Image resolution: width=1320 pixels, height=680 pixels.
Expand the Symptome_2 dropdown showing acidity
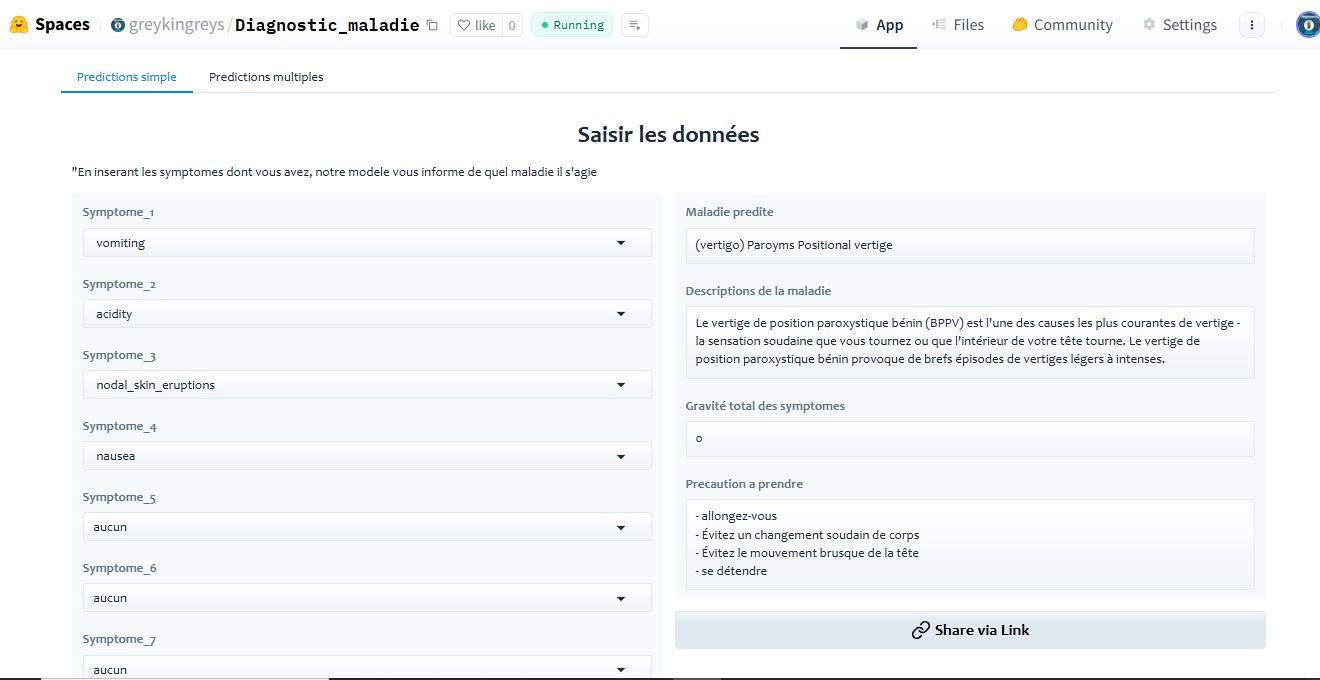[367, 314]
